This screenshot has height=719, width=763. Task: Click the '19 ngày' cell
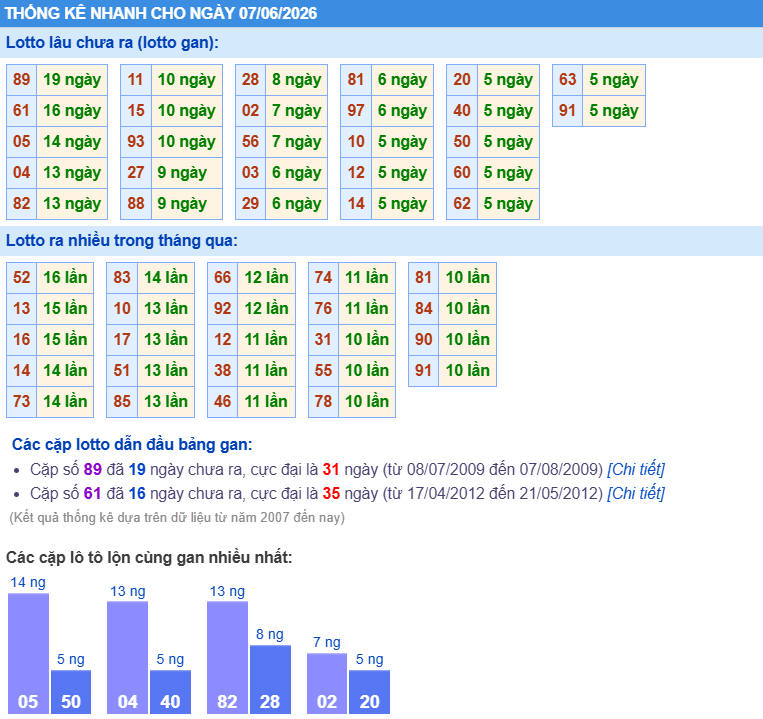pos(72,79)
